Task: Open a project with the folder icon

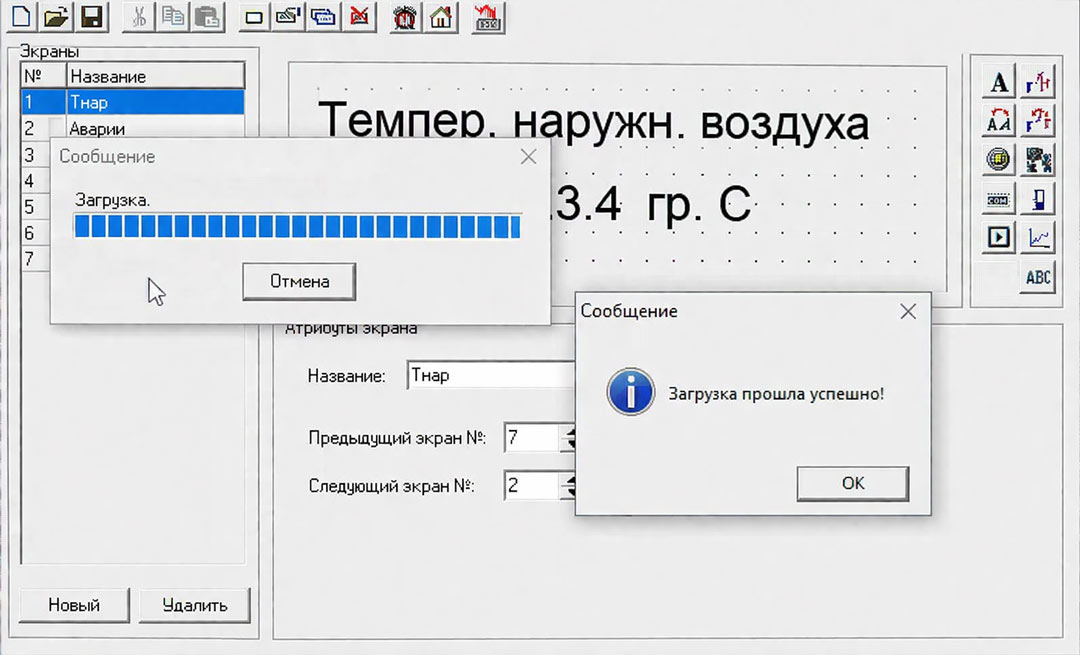Action: click(56, 17)
